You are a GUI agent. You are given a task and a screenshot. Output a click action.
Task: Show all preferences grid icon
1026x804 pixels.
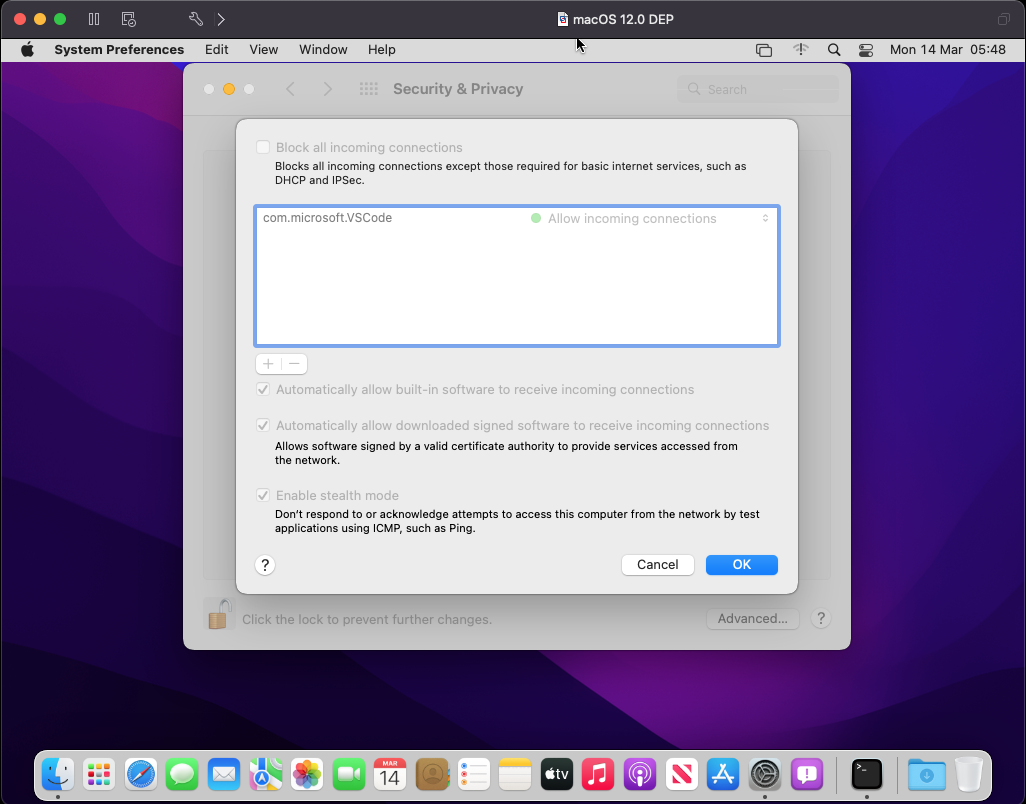point(368,89)
